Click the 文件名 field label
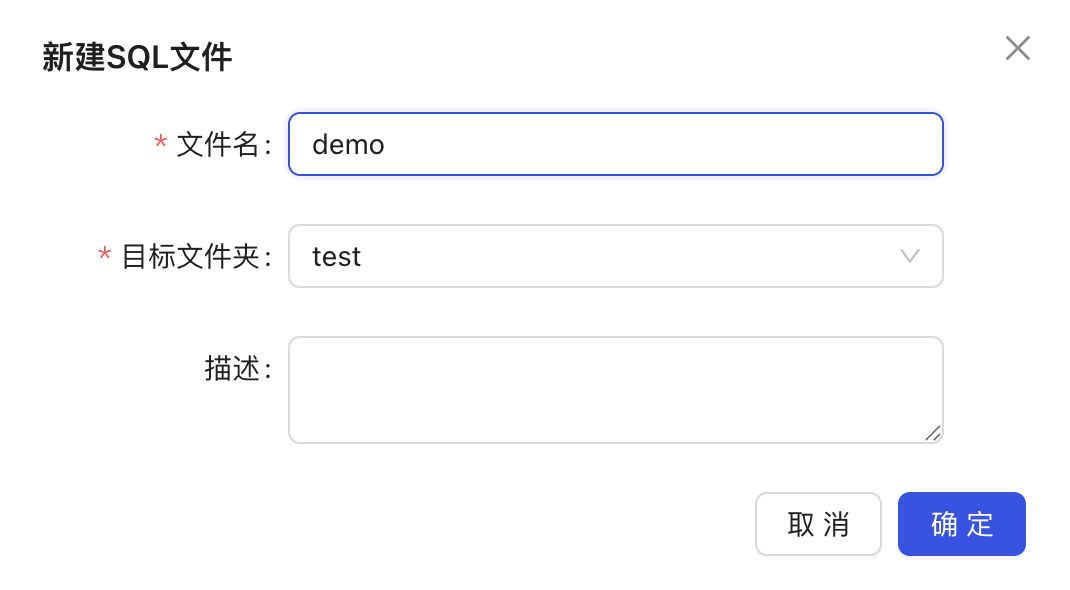This screenshot has height=590, width=1070. (218, 145)
